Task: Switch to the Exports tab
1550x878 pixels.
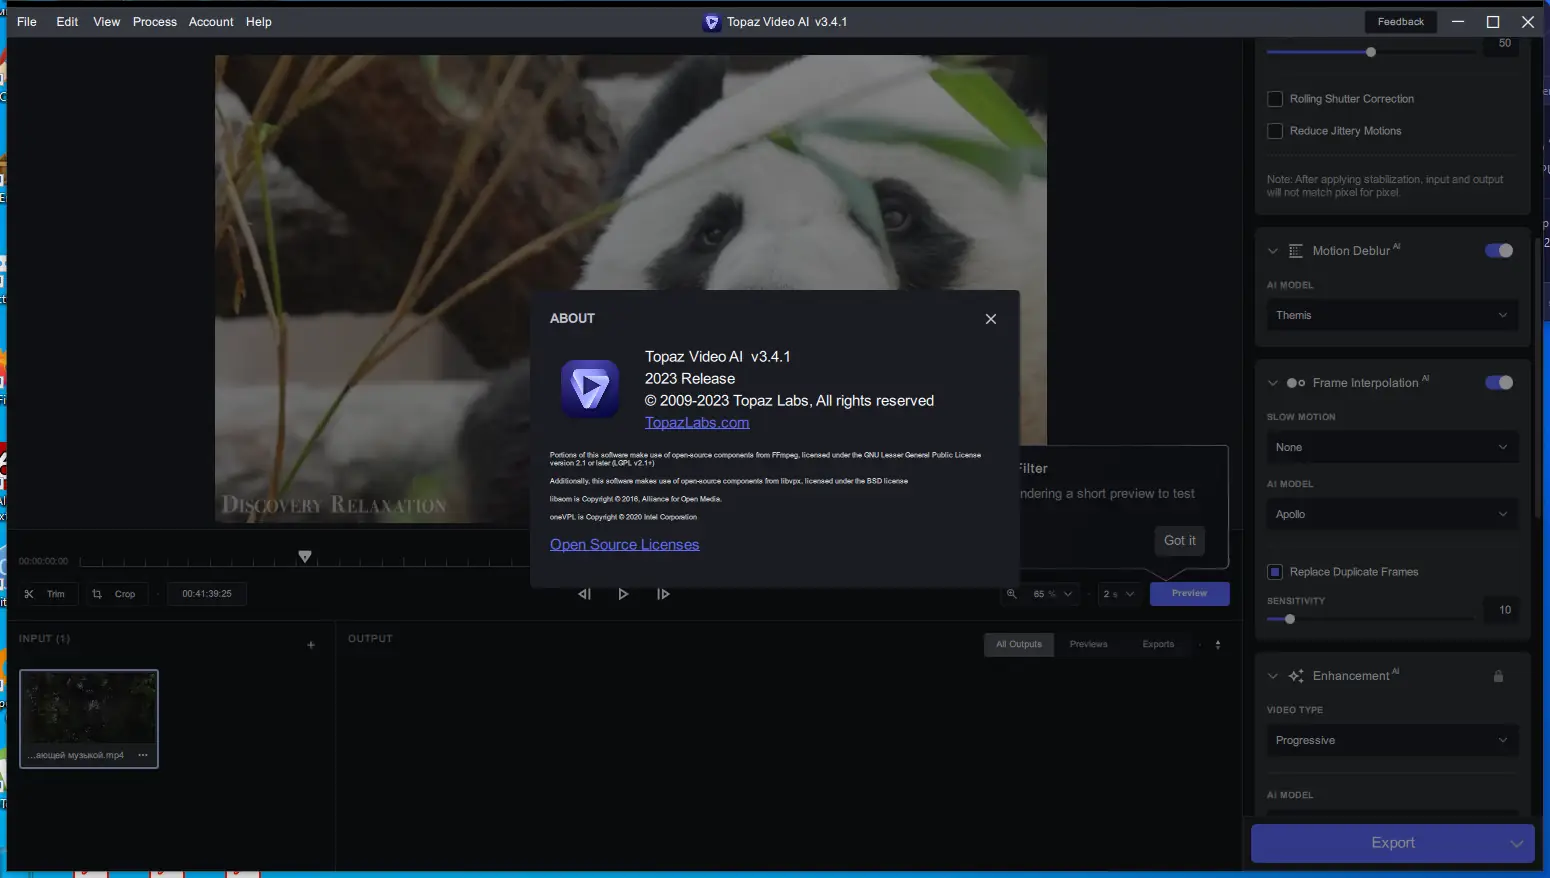Action: coord(1159,645)
